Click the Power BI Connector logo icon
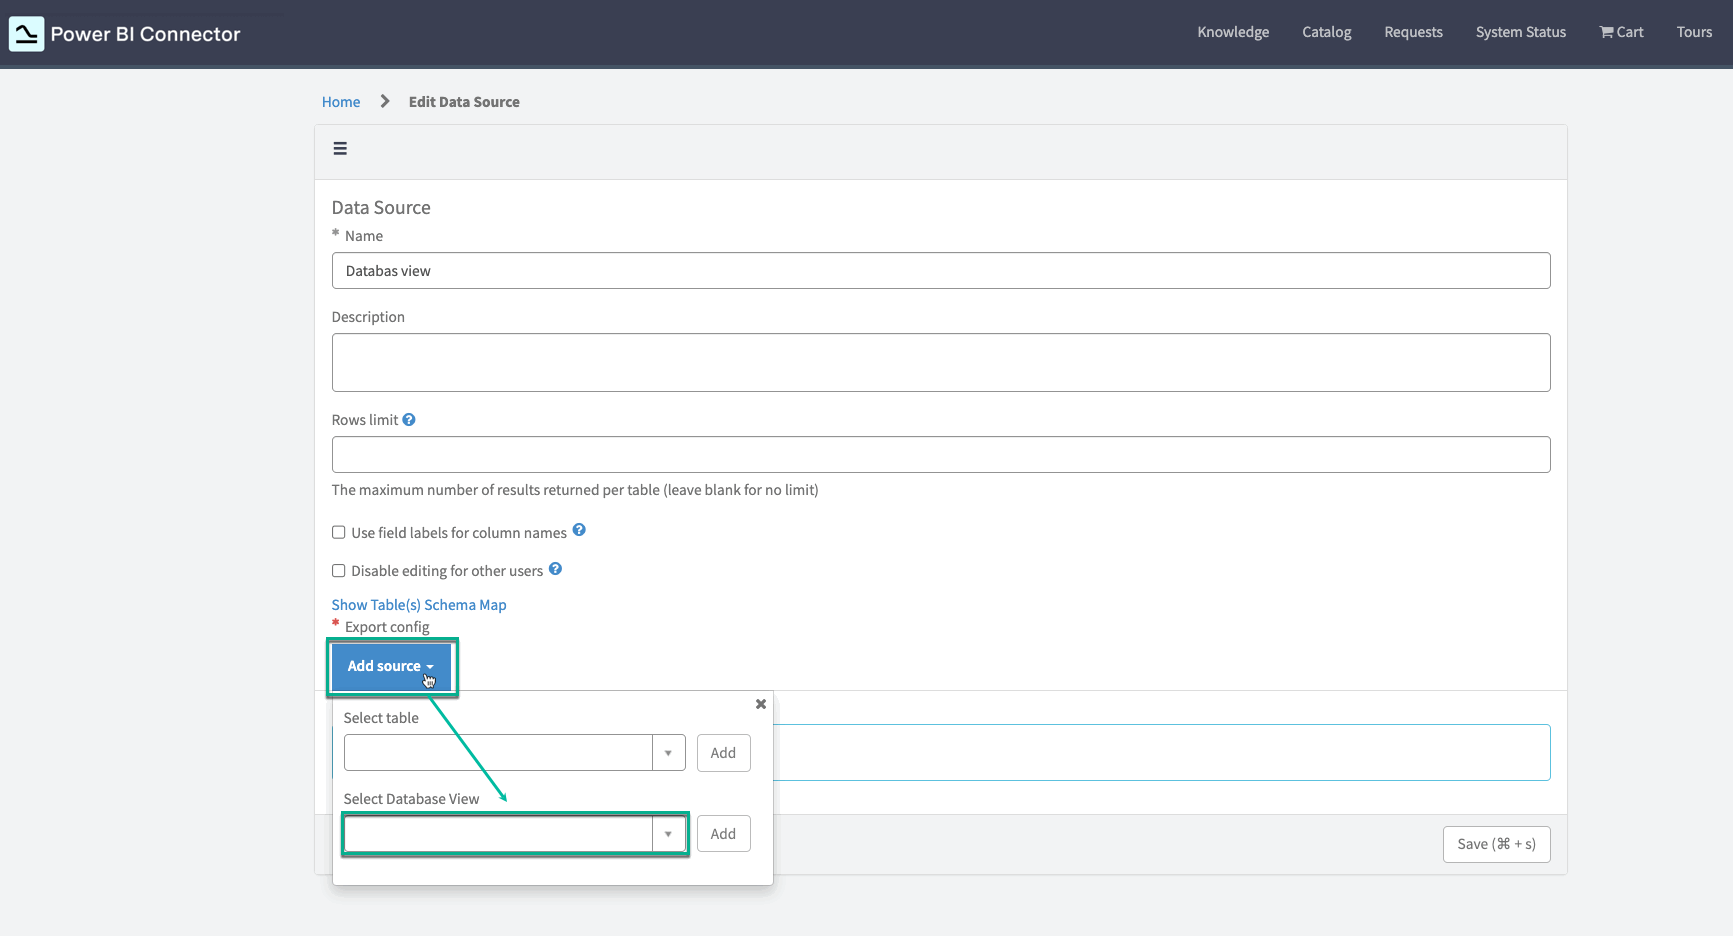This screenshot has height=936, width=1733. coord(26,33)
